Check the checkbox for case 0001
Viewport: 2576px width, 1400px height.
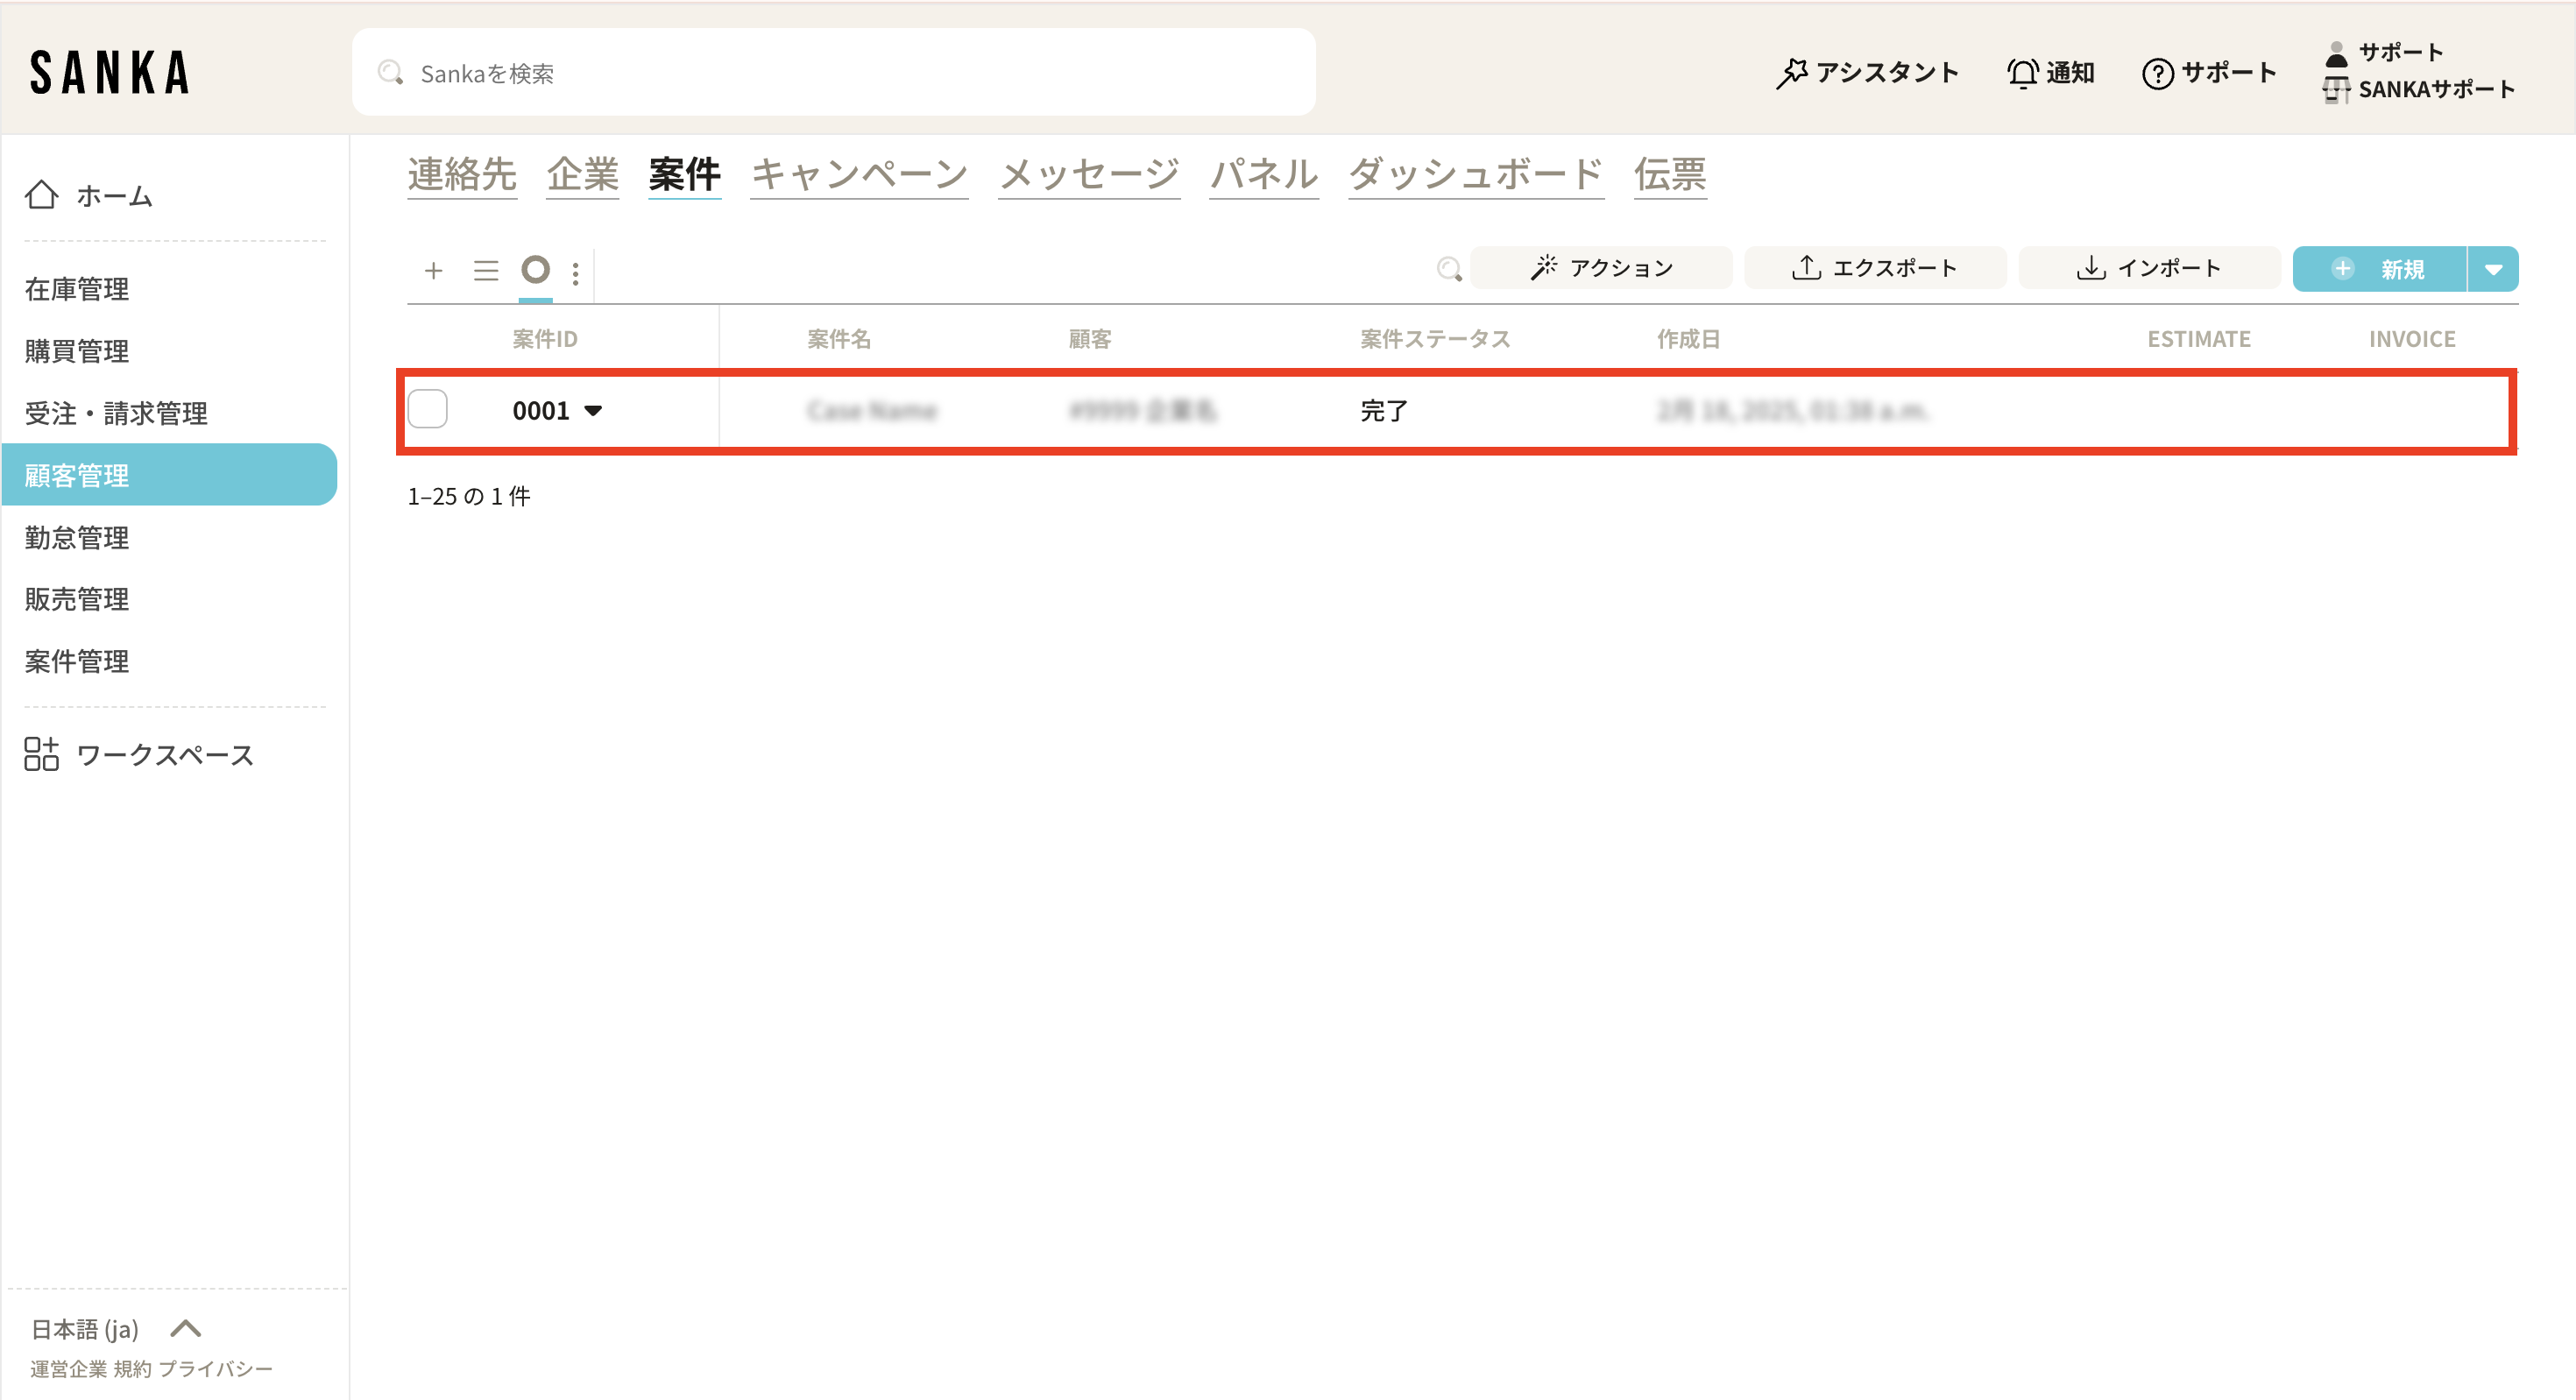pyautogui.click(x=428, y=410)
